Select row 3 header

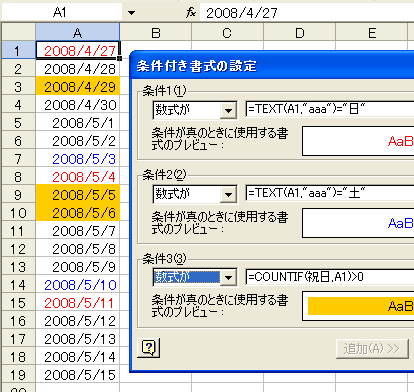19,87
